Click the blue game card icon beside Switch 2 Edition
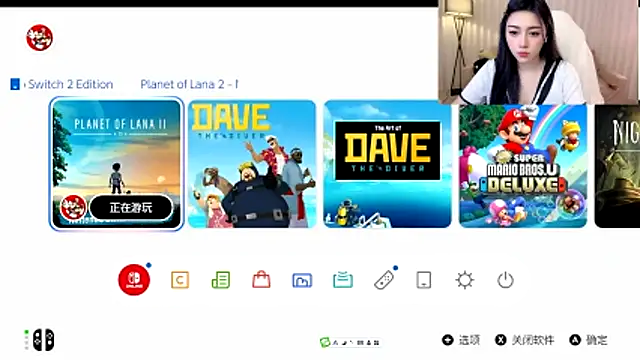Viewport: 640px width, 360px height. [15, 84]
